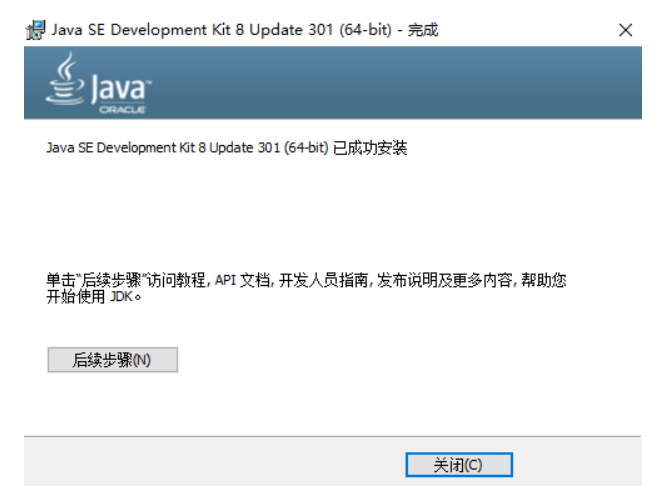The width and height of the screenshot is (663, 492).
Task: Click the 后续步骤(N) button
Action: coord(112,360)
